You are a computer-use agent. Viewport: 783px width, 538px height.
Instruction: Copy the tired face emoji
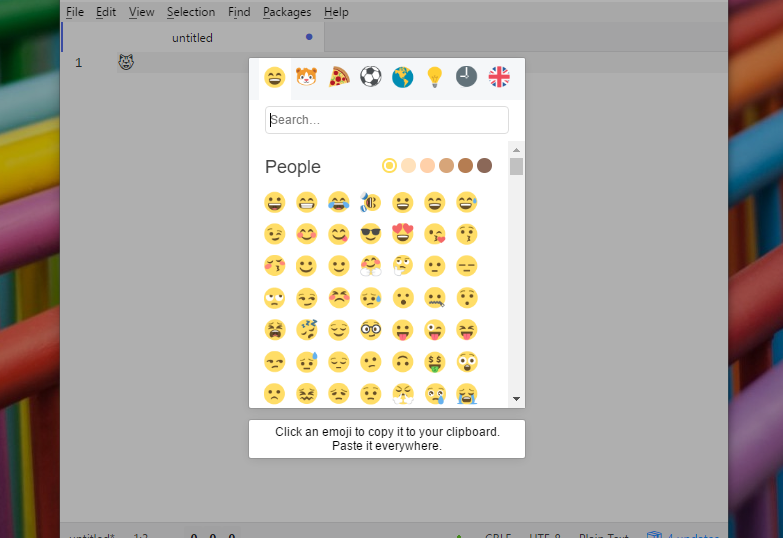pyautogui.click(x=275, y=330)
